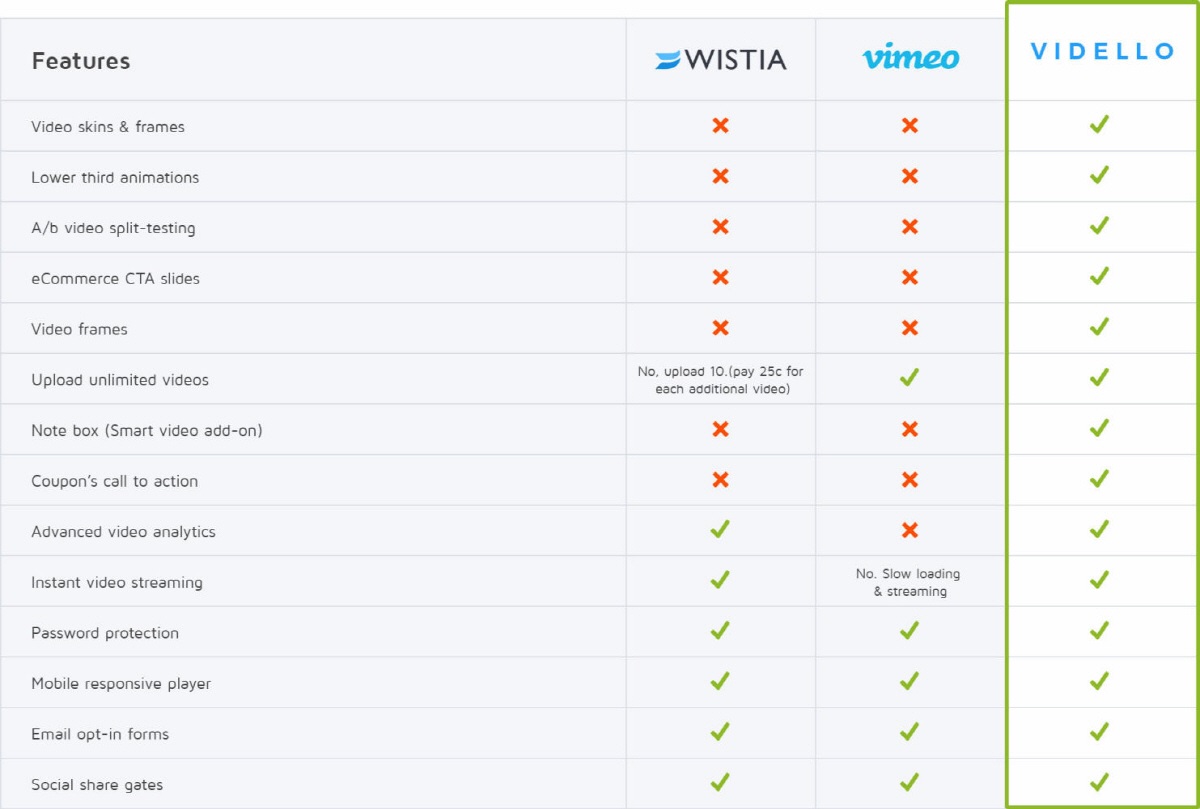1200x809 pixels.
Task: Click Wistia's red X for Coupon's call to action
Action: tap(720, 479)
